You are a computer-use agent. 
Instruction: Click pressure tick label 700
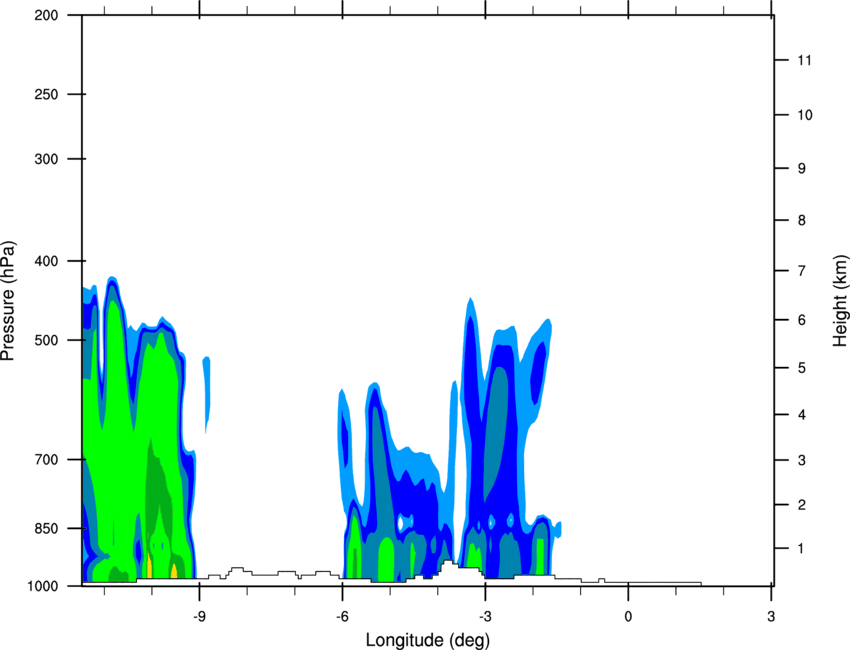pos(46,459)
